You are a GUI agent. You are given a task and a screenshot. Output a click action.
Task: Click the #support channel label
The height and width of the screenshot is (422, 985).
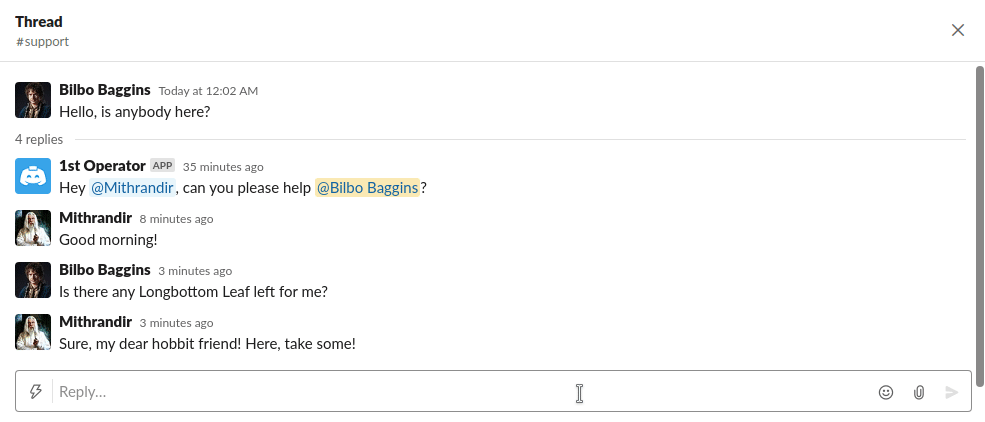pyautogui.click(x=42, y=42)
